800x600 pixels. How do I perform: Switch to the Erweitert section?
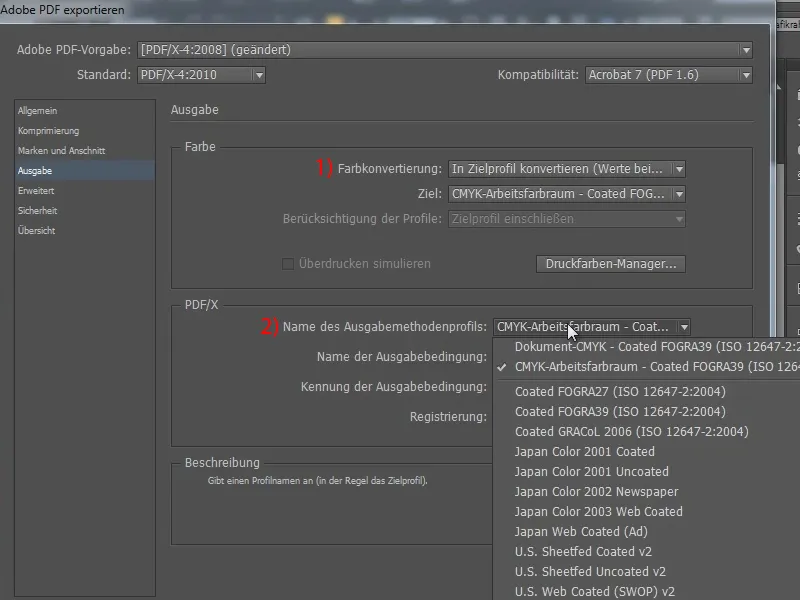click(84, 190)
